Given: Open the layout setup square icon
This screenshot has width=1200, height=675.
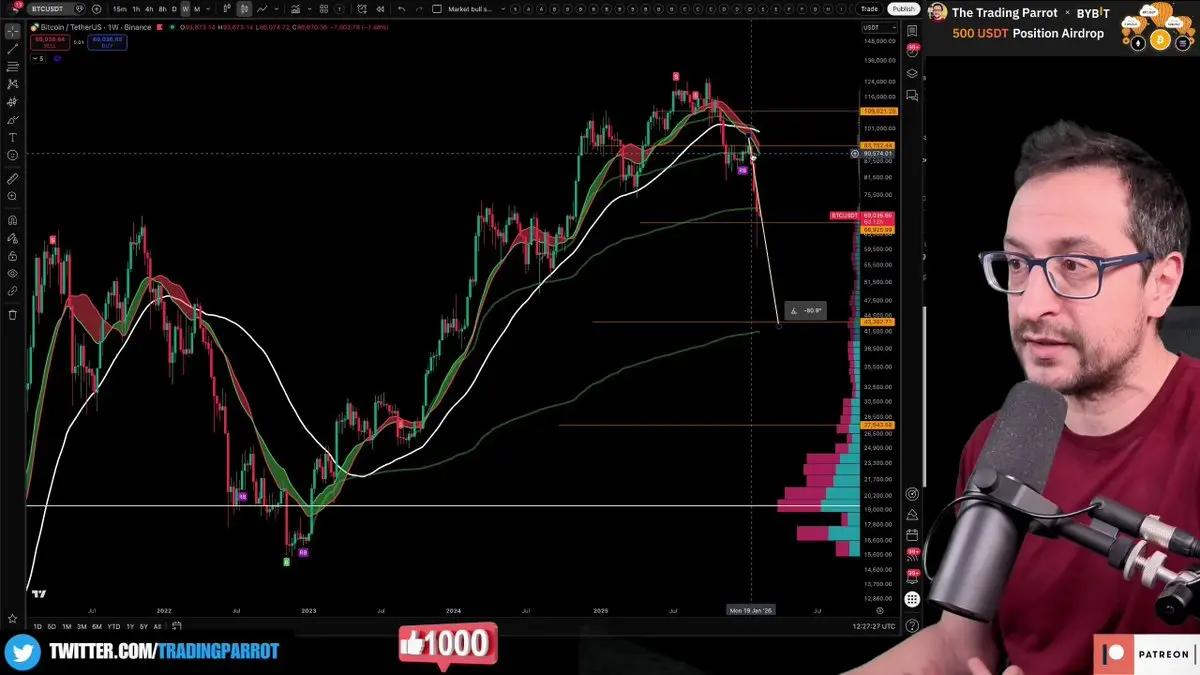Looking at the screenshot, I should coord(437,9).
